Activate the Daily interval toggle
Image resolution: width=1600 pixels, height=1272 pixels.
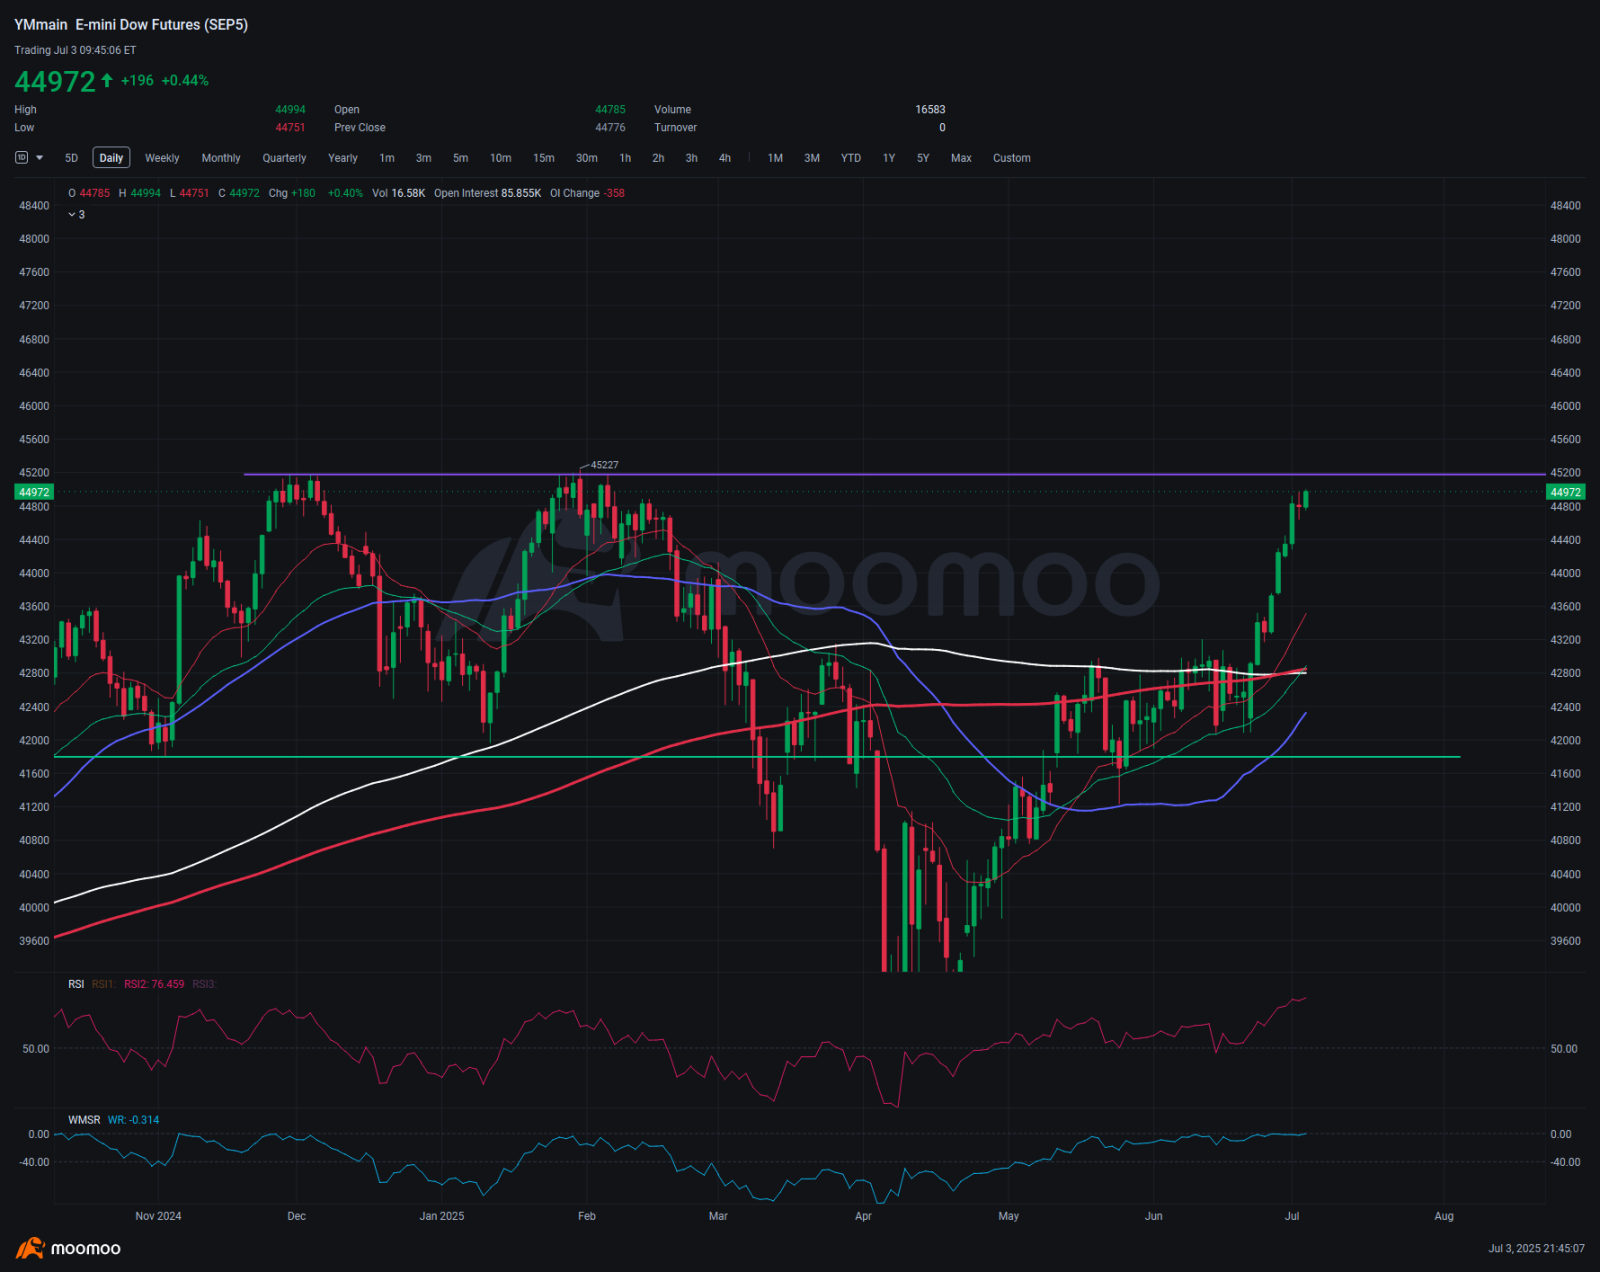click(x=111, y=158)
